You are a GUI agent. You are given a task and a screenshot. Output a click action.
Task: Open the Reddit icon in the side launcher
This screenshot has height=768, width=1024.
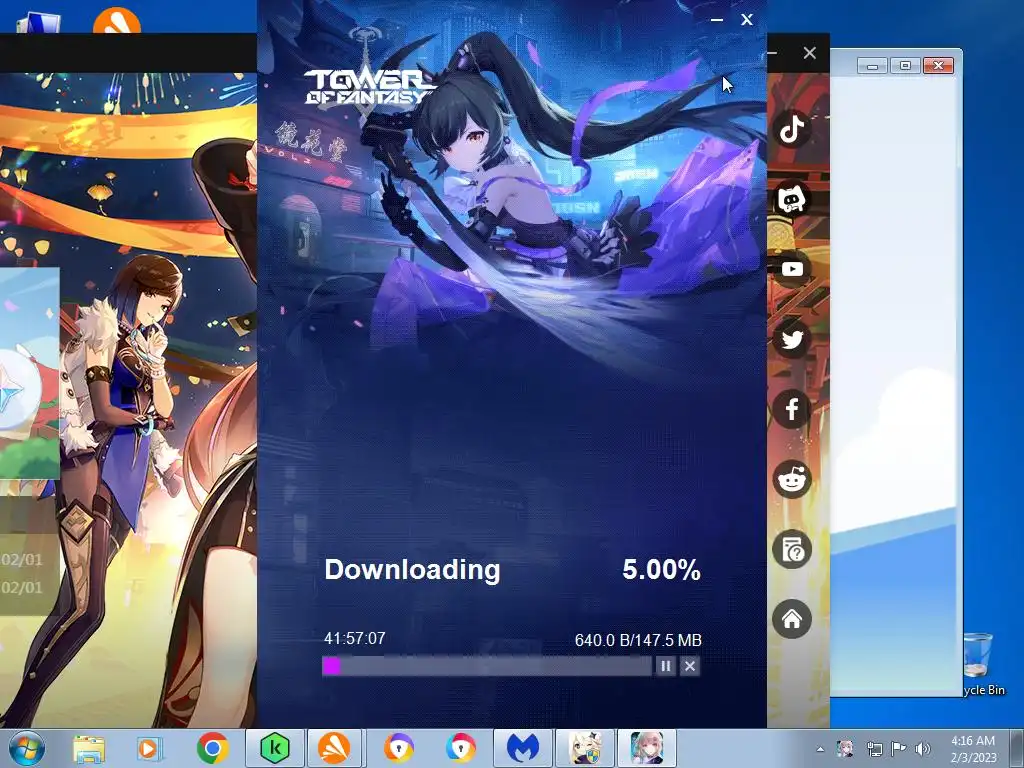[792, 479]
